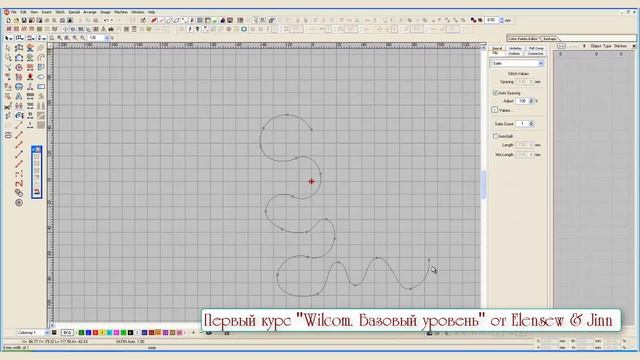Image resolution: width=640 pixels, height=360 pixels.
Task: Click the red anchor point on the curve
Action: click(311, 181)
